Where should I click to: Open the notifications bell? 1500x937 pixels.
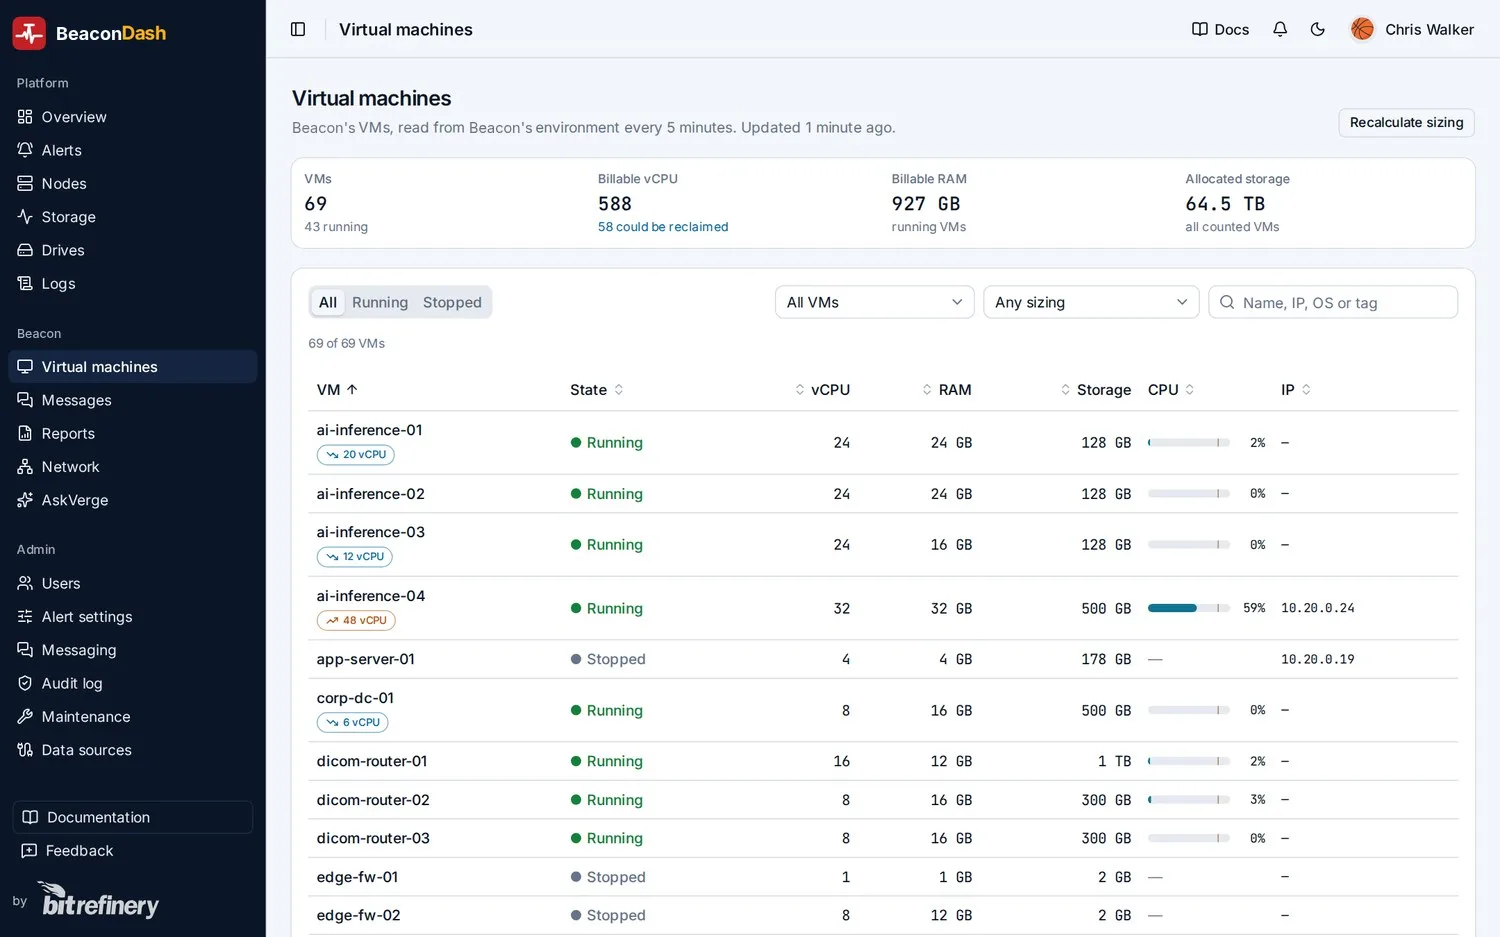[x=1280, y=29]
